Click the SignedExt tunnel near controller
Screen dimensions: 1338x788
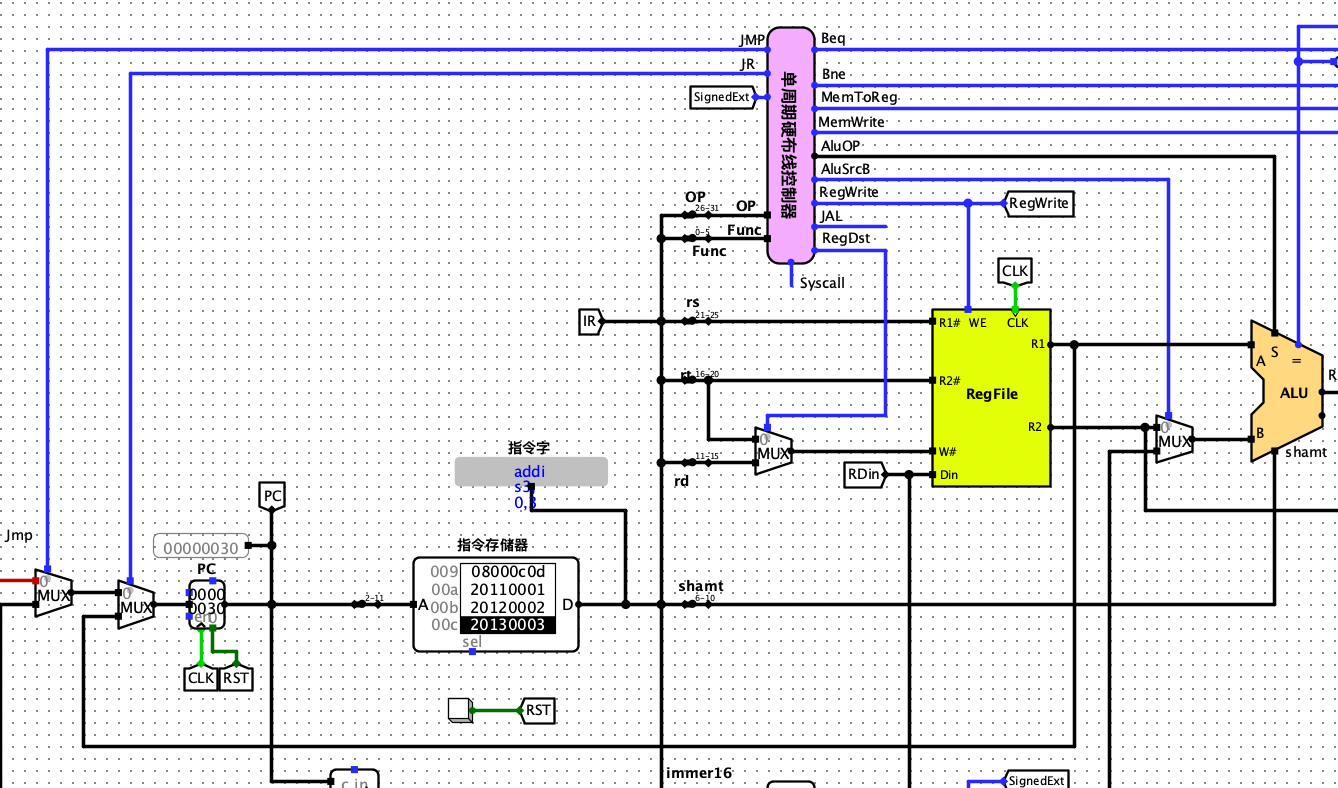(722, 97)
